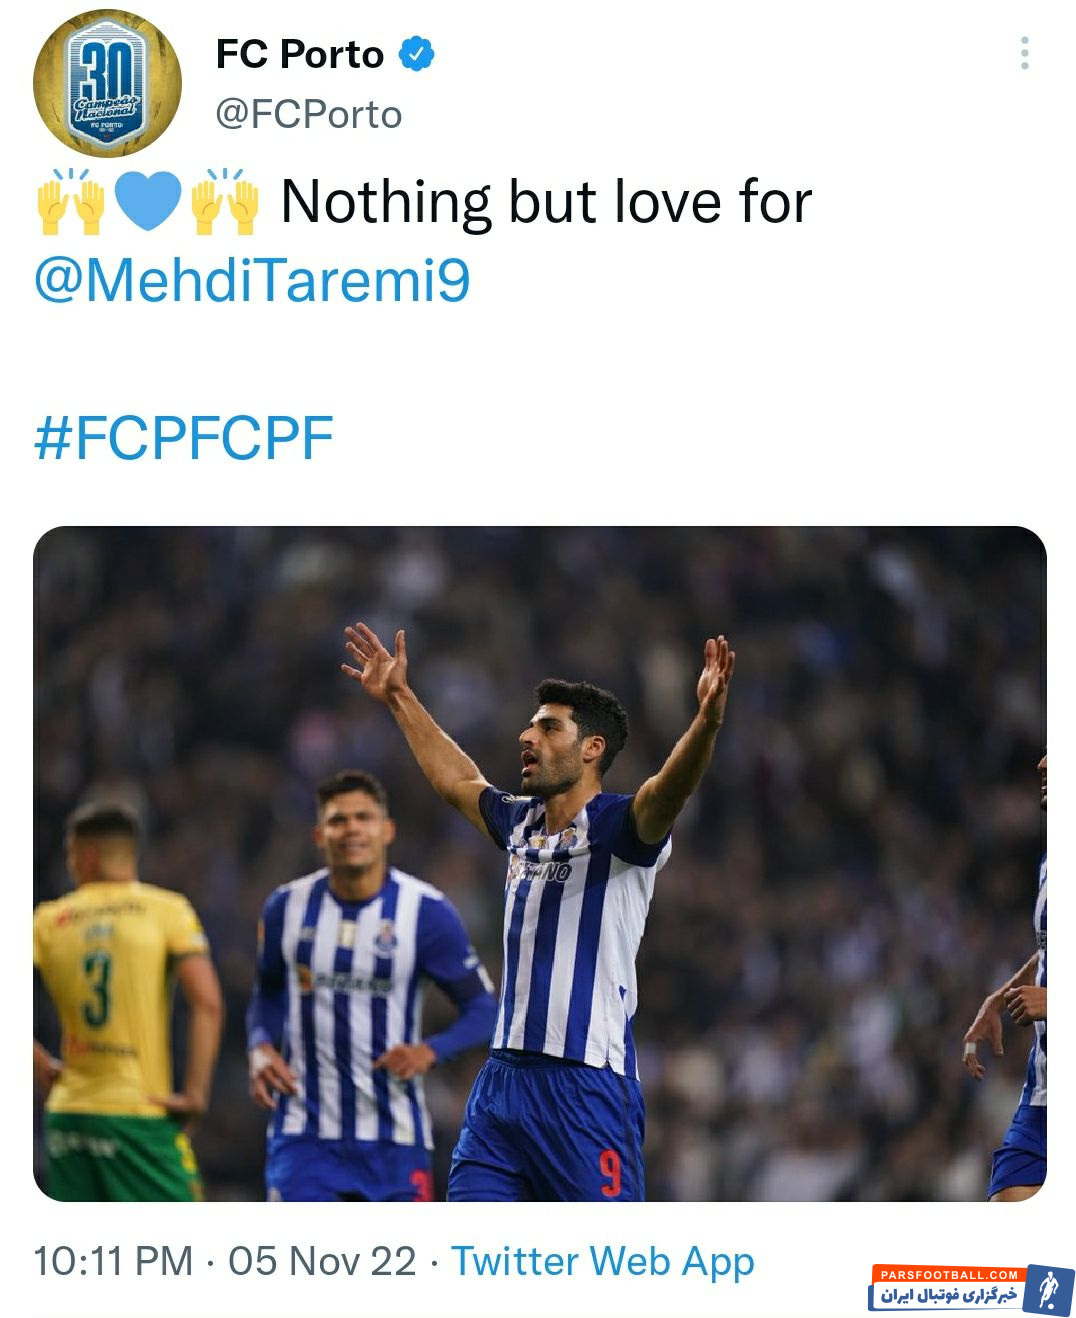Click the Parsfootball footballer logo icon
This screenshot has width=1076, height=1318.
(1049, 1289)
